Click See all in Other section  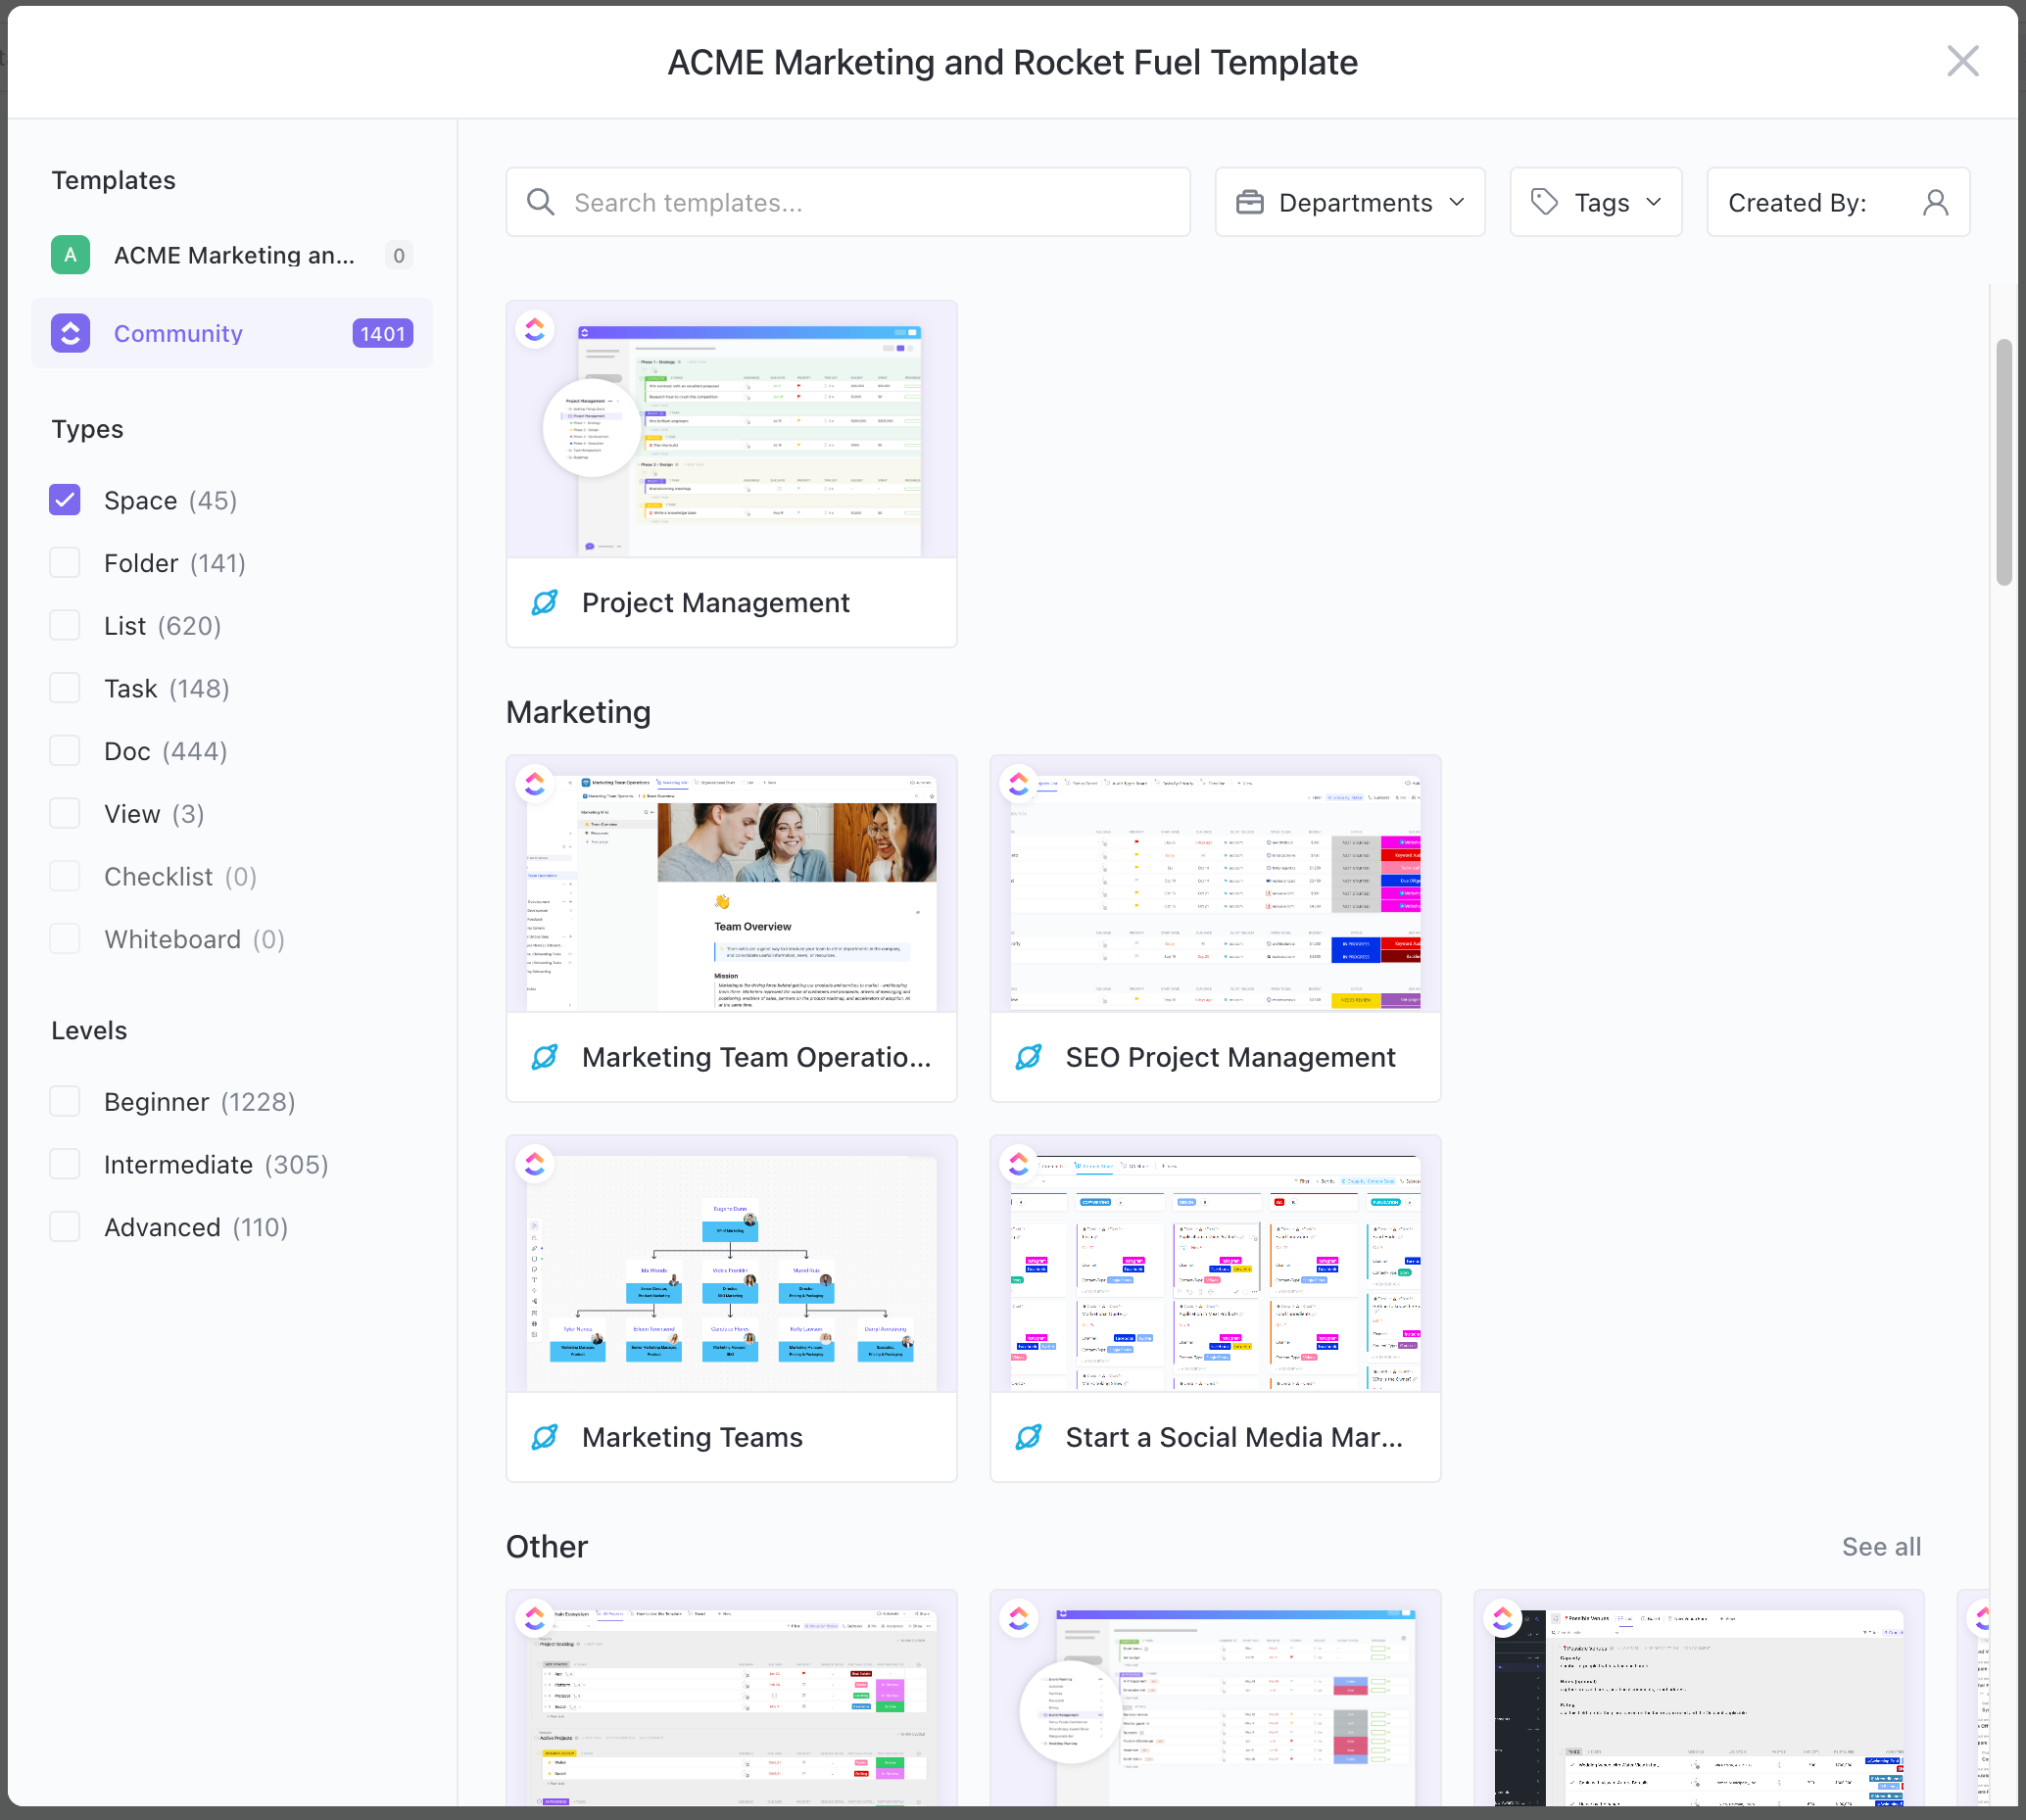click(x=1881, y=1547)
